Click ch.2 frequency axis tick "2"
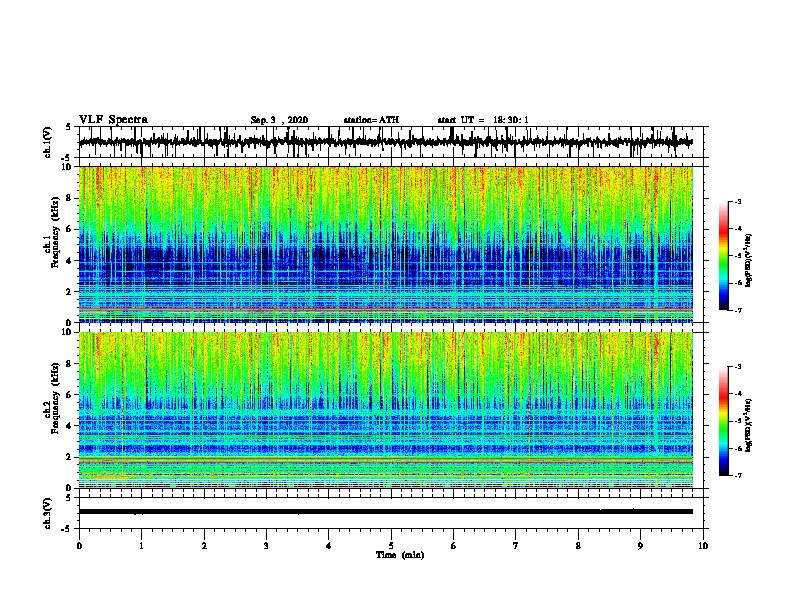 pos(70,457)
